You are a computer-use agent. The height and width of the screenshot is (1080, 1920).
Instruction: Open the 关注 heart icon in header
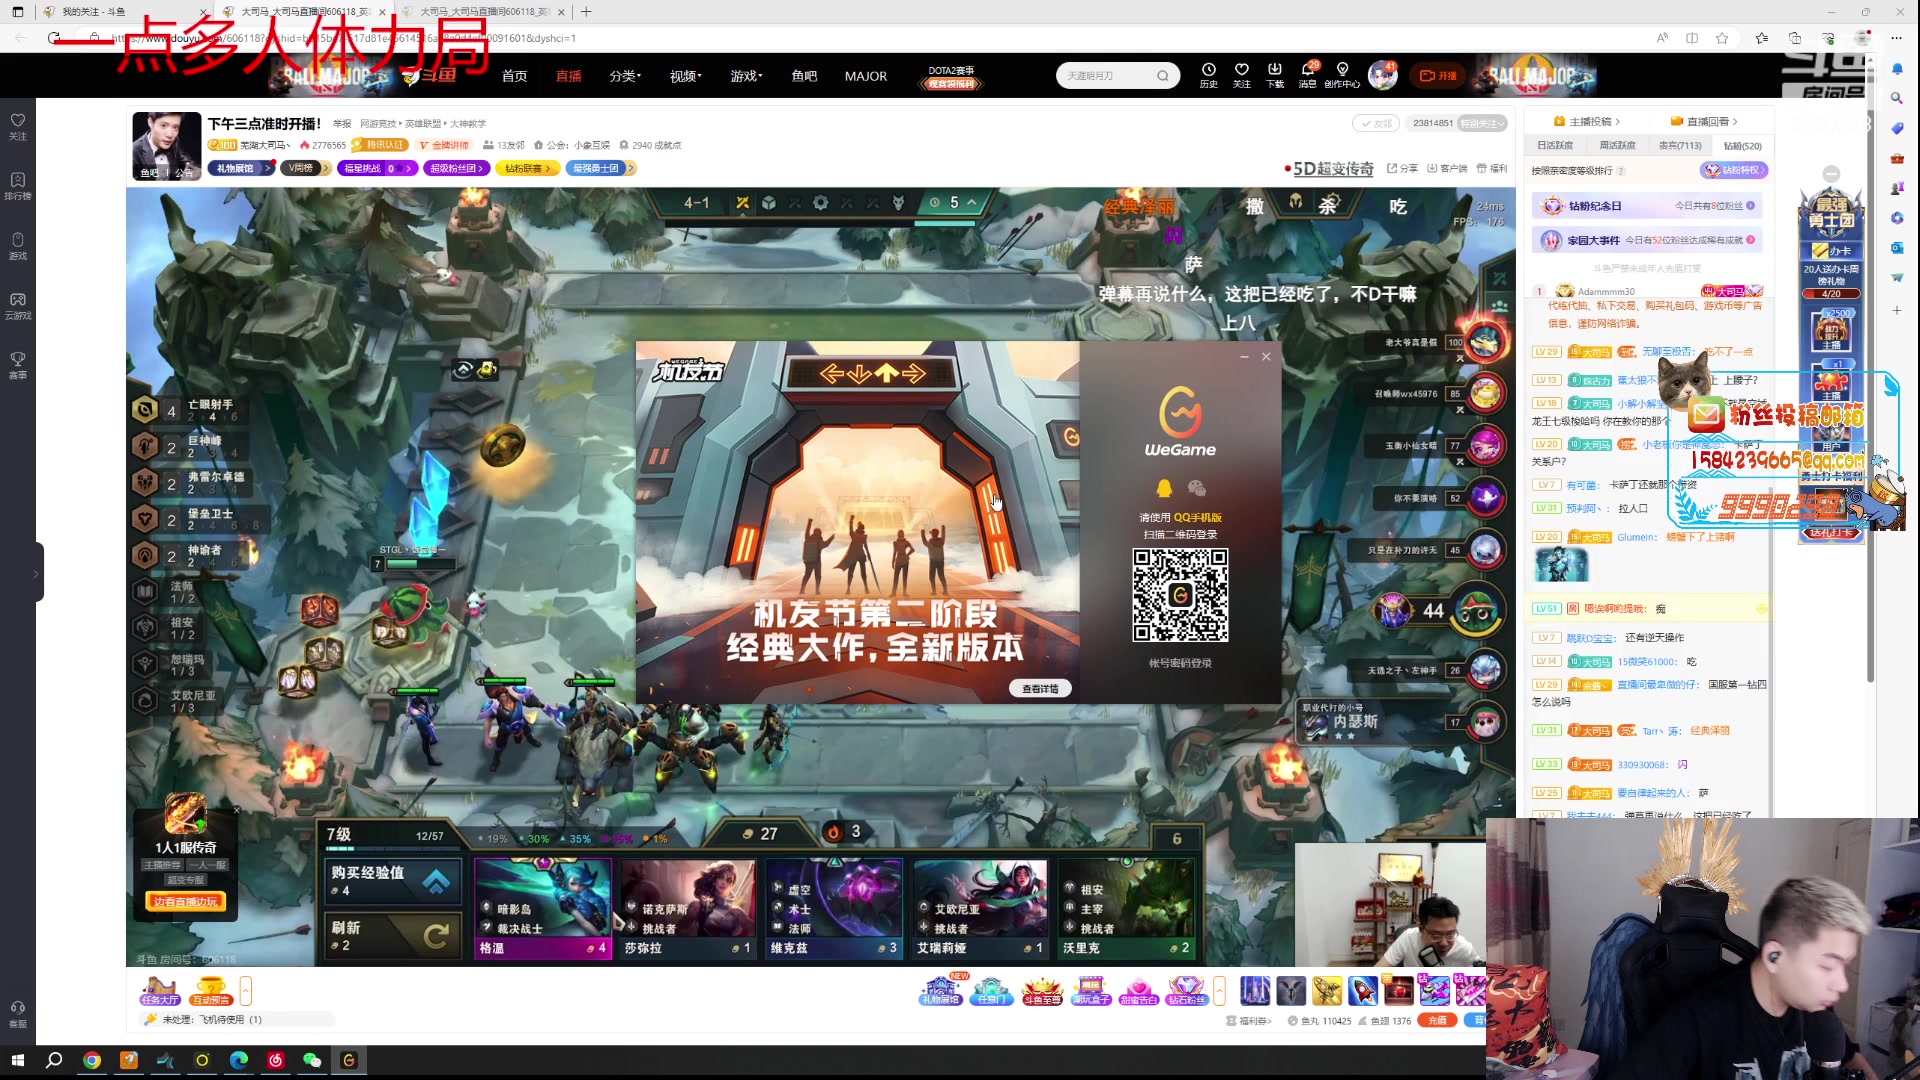click(x=1241, y=74)
